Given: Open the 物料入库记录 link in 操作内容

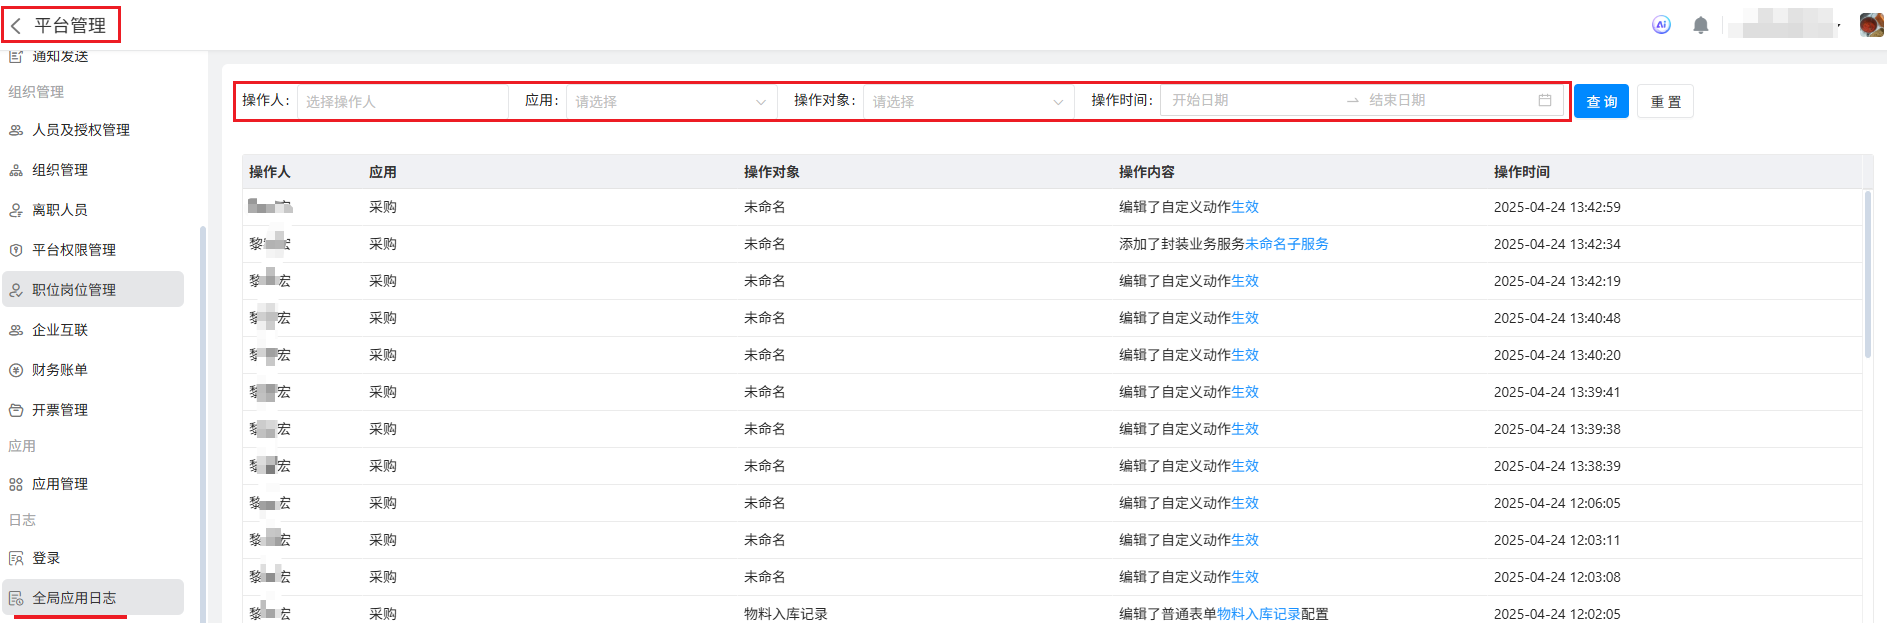Looking at the screenshot, I should tap(1258, 614).
